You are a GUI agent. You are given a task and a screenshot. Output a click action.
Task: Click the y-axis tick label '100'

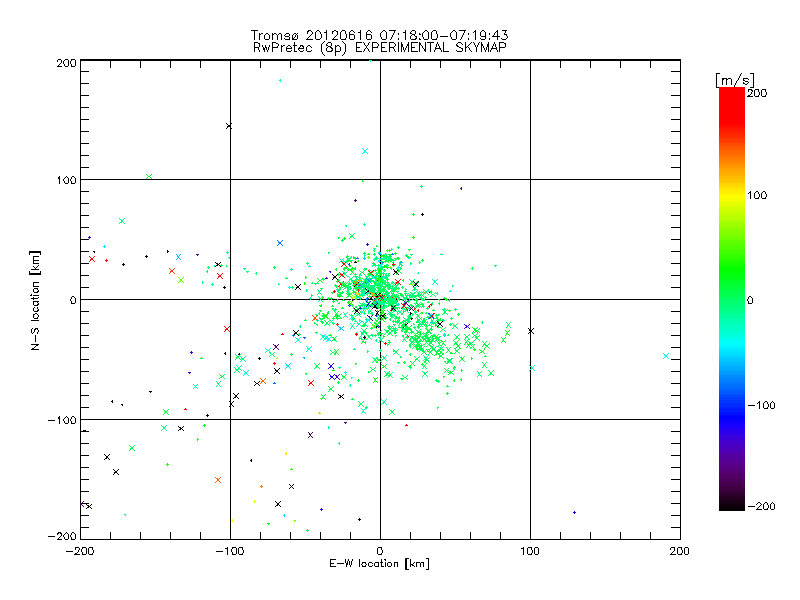(66, 180)
